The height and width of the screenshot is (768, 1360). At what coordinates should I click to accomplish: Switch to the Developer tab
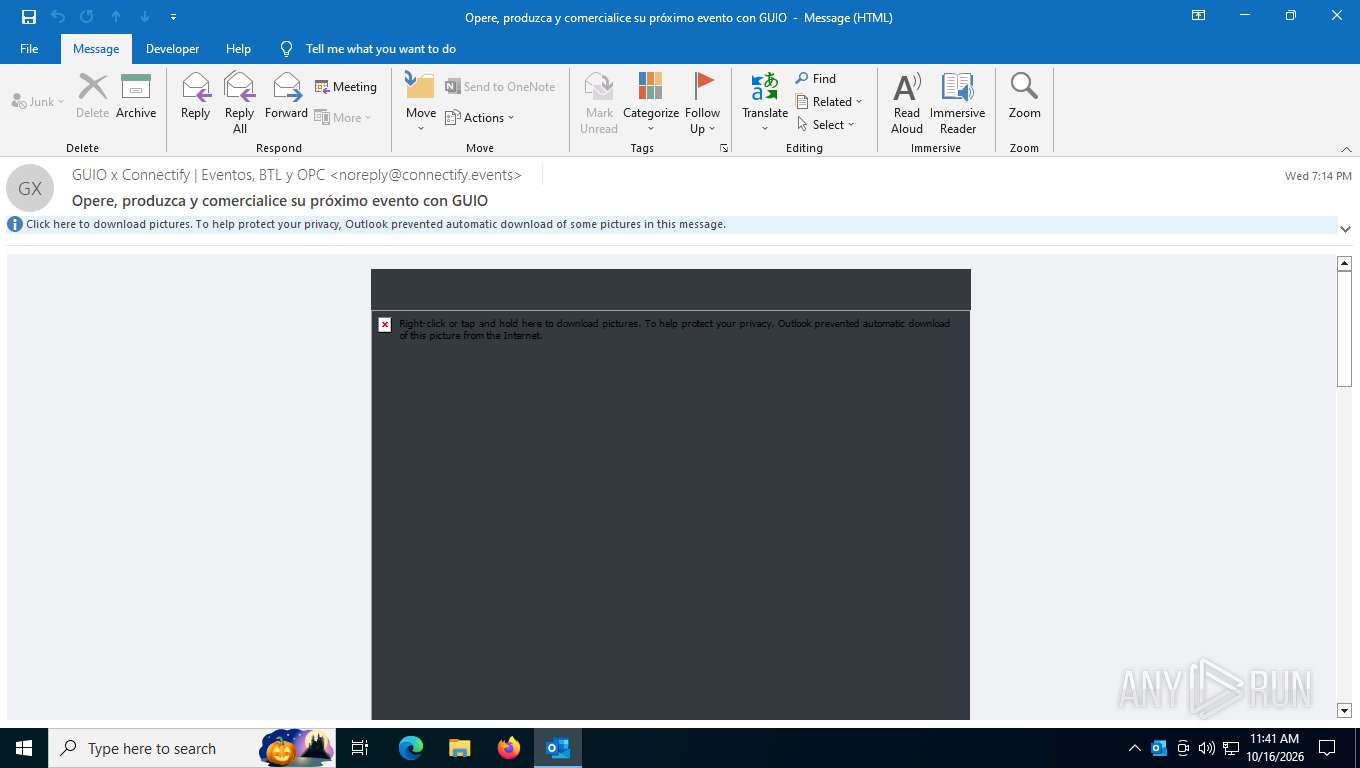(172, 48)
